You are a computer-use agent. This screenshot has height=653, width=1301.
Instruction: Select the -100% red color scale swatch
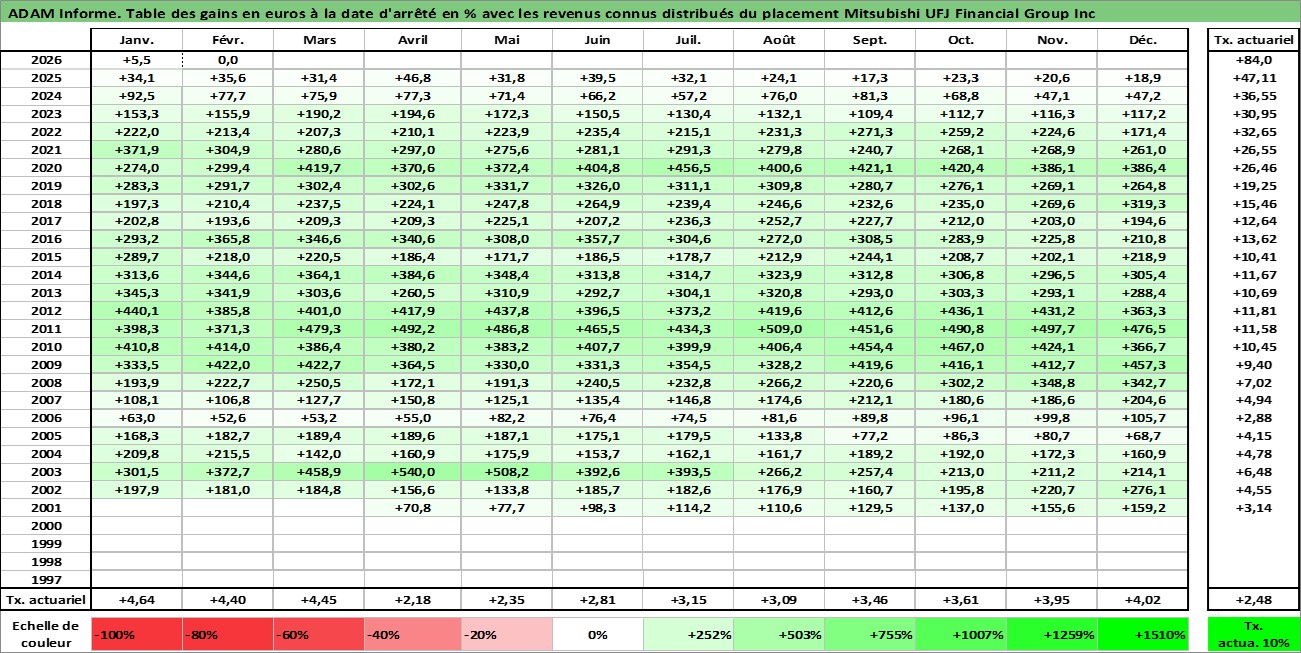point(136,634)
